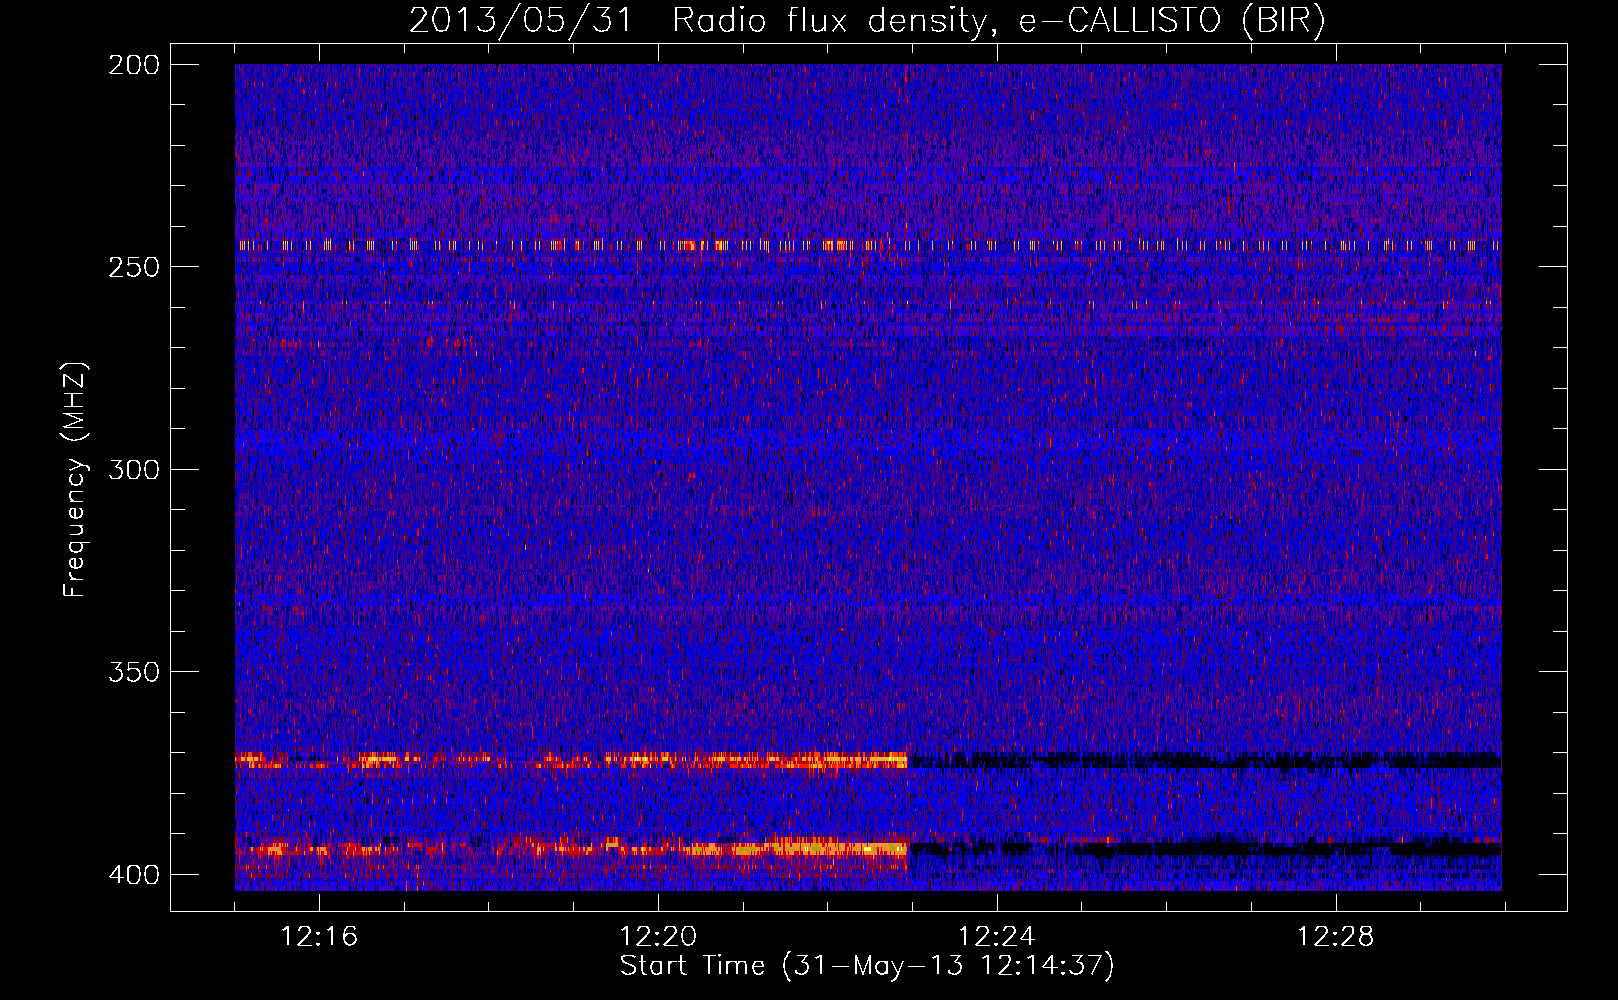Viewport: 1618px width, 1000px height.
Task: Click the bright emission band near 395 MHz
Action: (x=571, y=849)
